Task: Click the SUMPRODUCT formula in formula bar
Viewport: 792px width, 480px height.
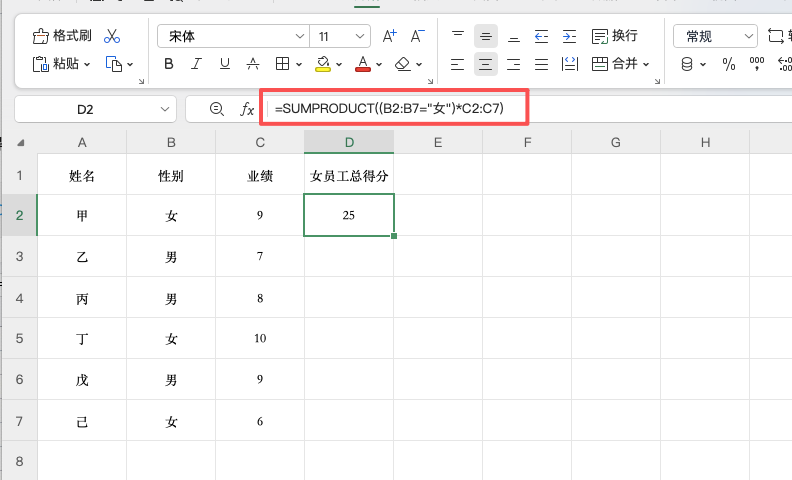Action: click(x=389, y=108)
